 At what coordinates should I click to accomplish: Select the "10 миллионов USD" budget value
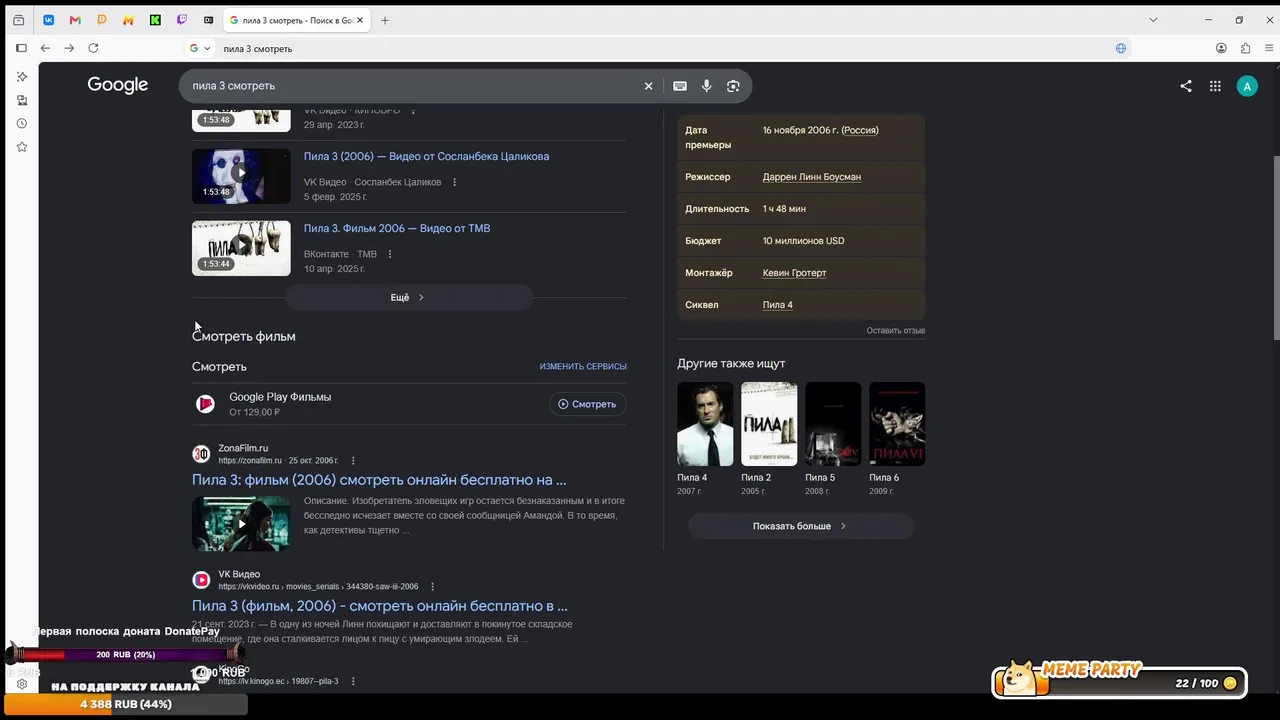coord(804,241)
